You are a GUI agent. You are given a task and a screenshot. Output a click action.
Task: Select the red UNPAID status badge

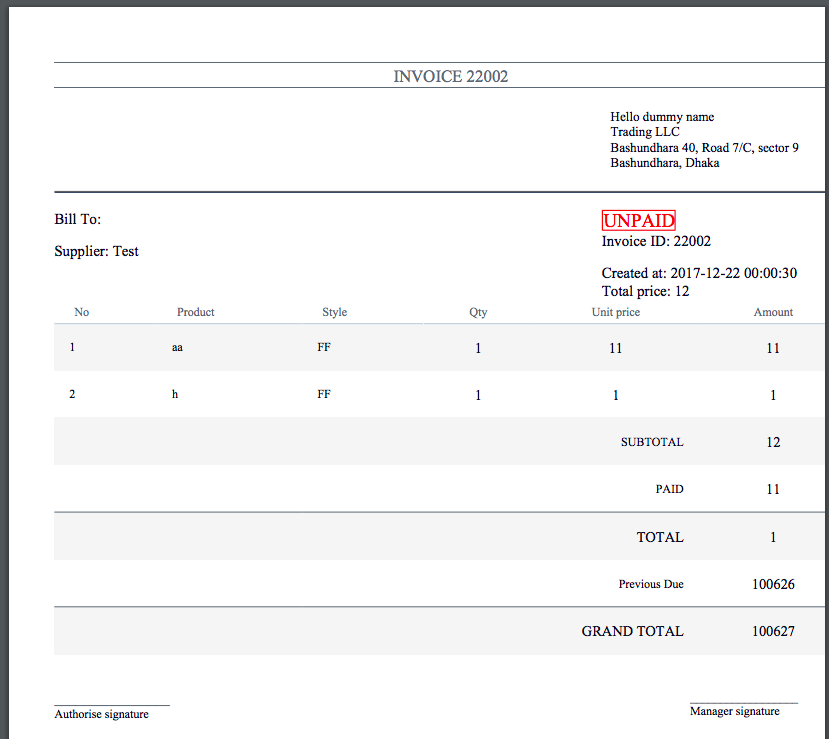638,221
